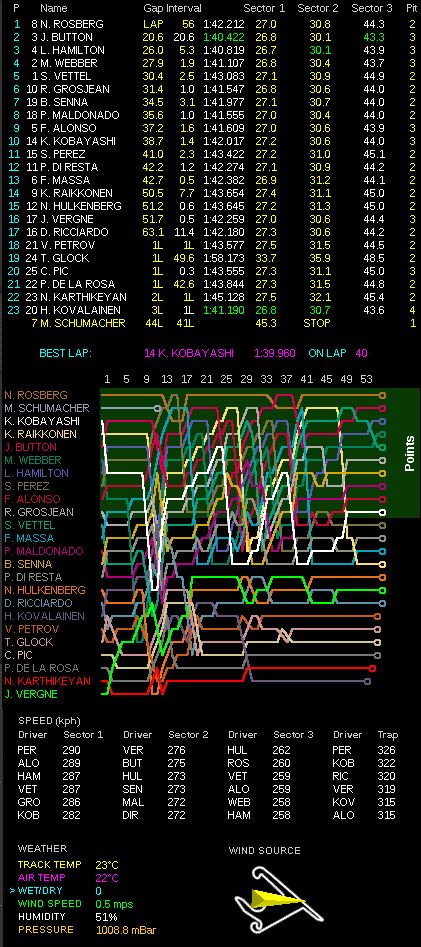Click M. SCHUMACHER's STOP status
421x947 pixels.
[317, 323]
